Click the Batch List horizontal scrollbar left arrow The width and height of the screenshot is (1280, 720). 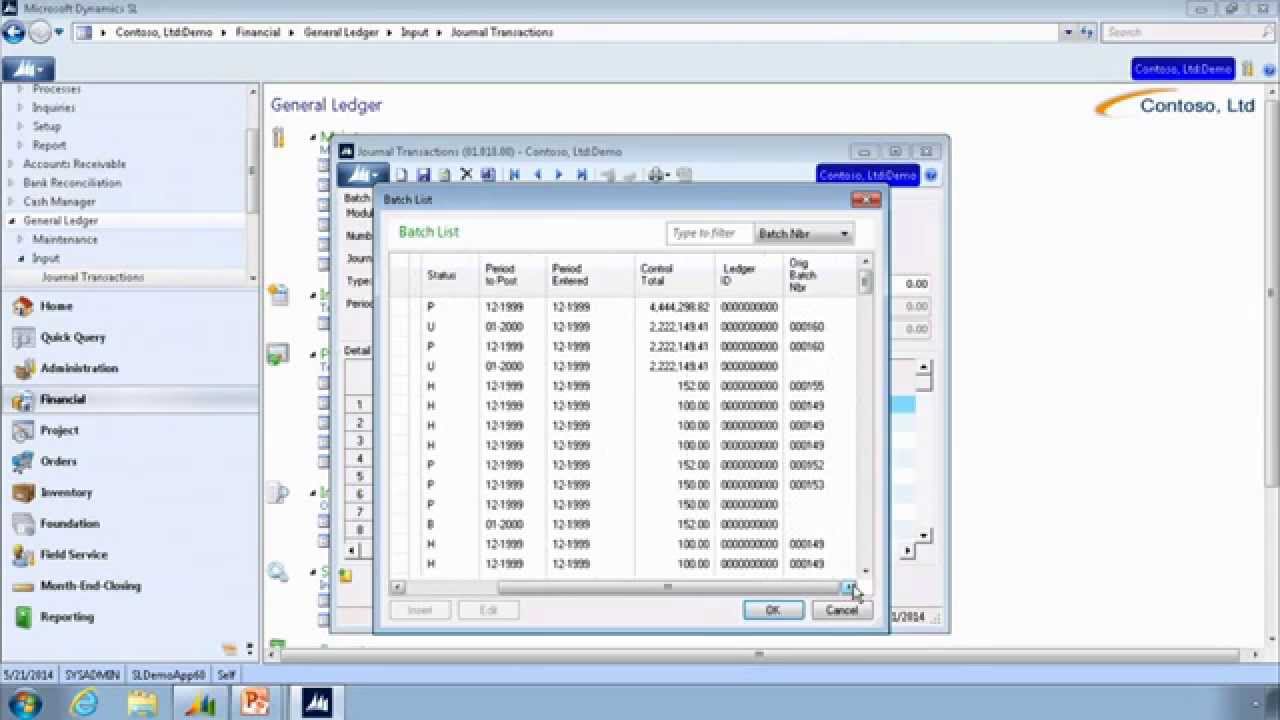point(398,587)
